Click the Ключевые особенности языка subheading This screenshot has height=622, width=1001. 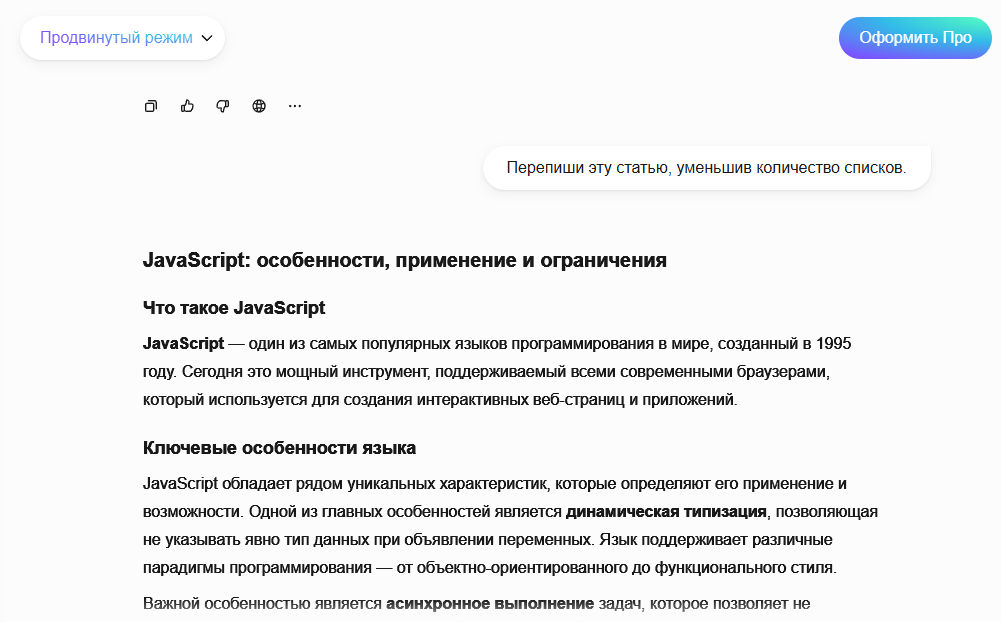point(279,447)
